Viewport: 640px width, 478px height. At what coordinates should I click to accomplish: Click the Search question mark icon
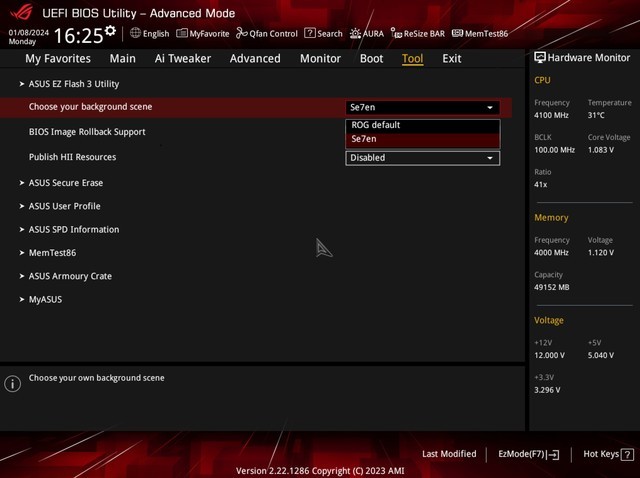tap(310, 33)
